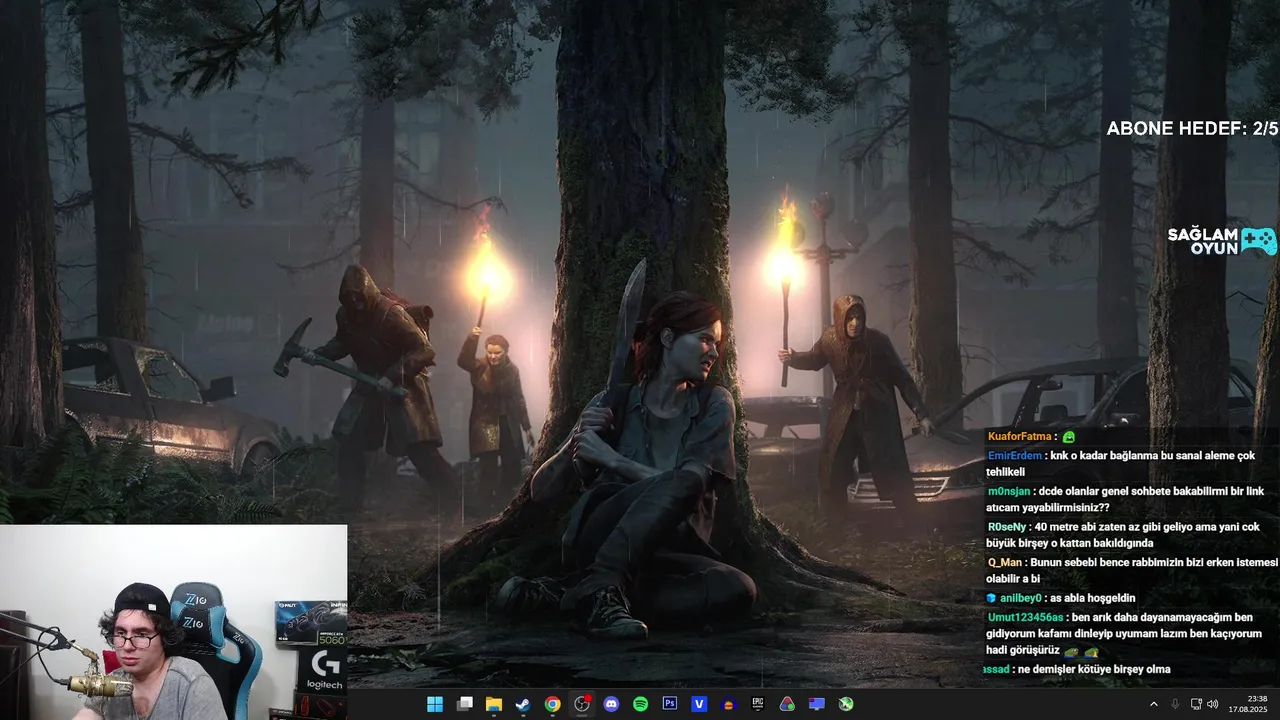Click the microphone tray icon
This screenshot has height=720, width=1280.
[x=1175, y=704]
